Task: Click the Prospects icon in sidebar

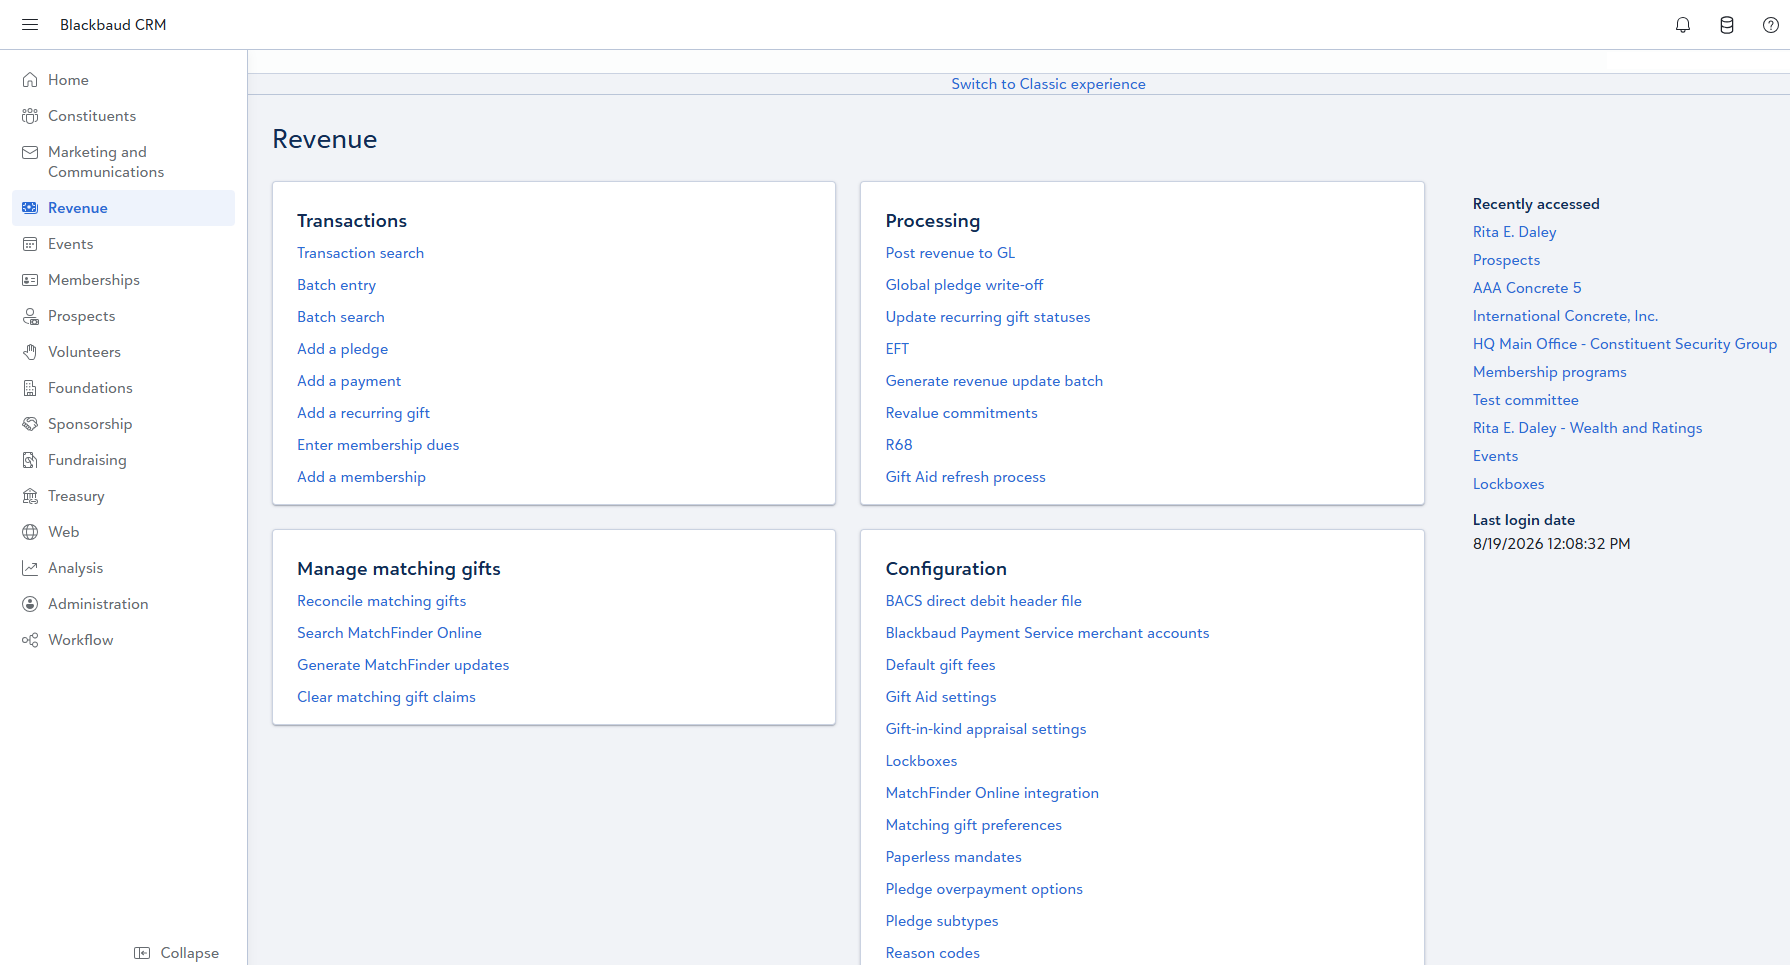Action: point(30,316)
